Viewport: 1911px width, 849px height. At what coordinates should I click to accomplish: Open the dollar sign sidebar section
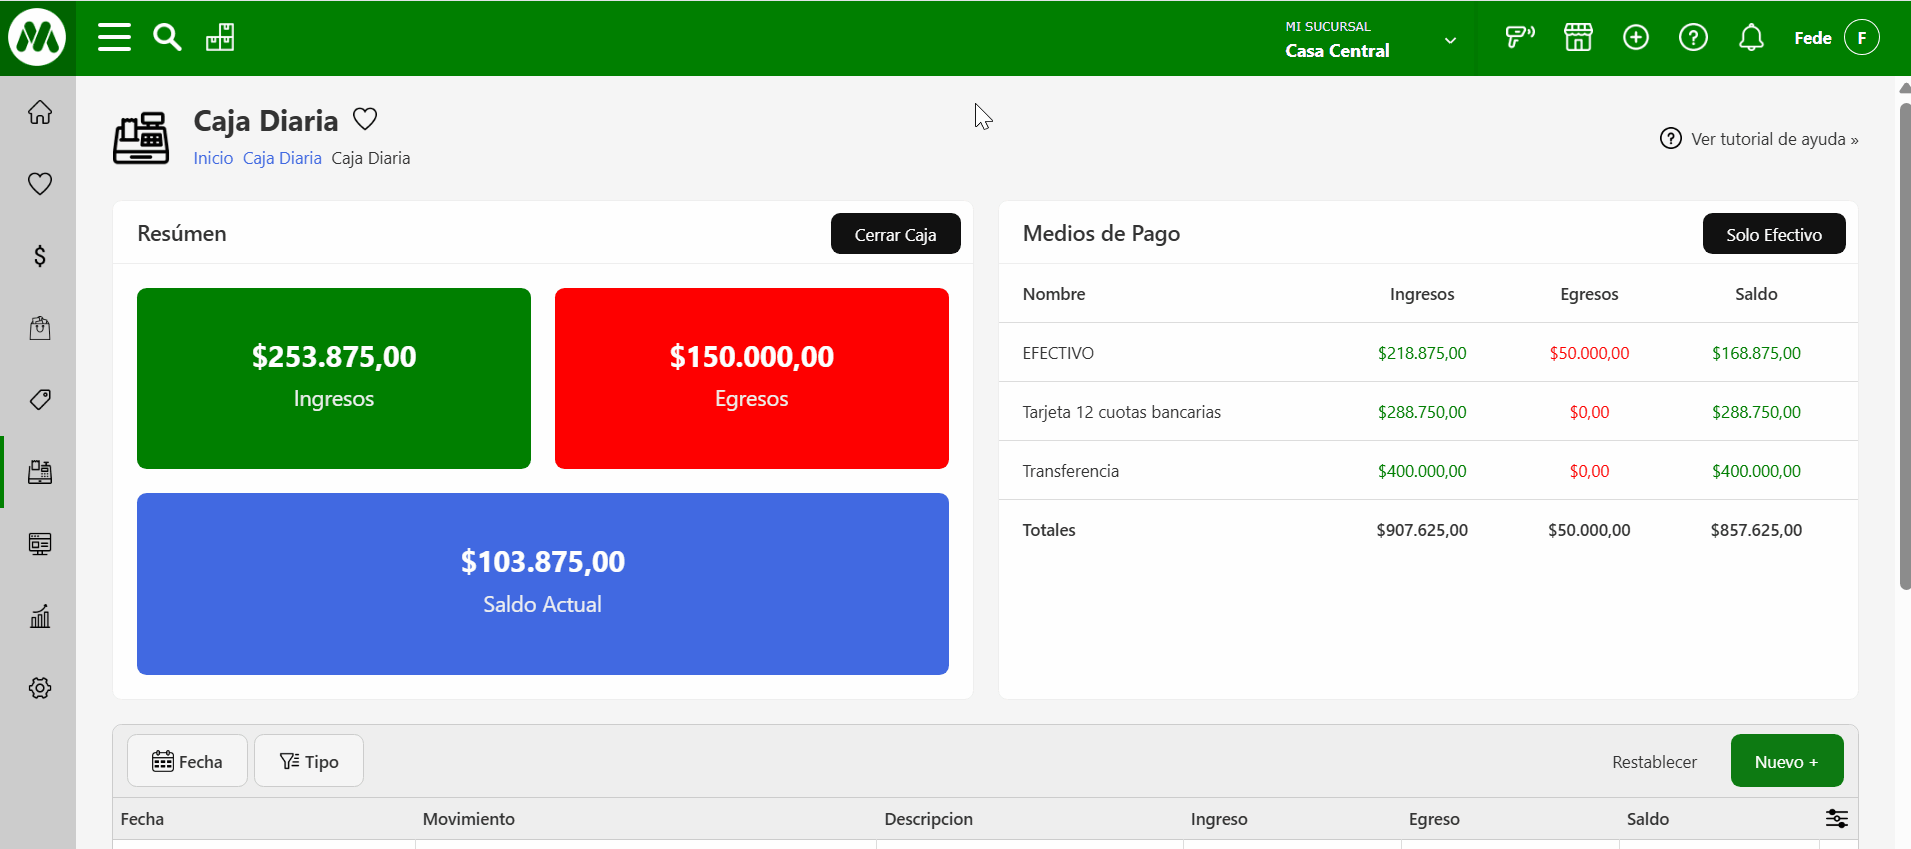[40, 256]
